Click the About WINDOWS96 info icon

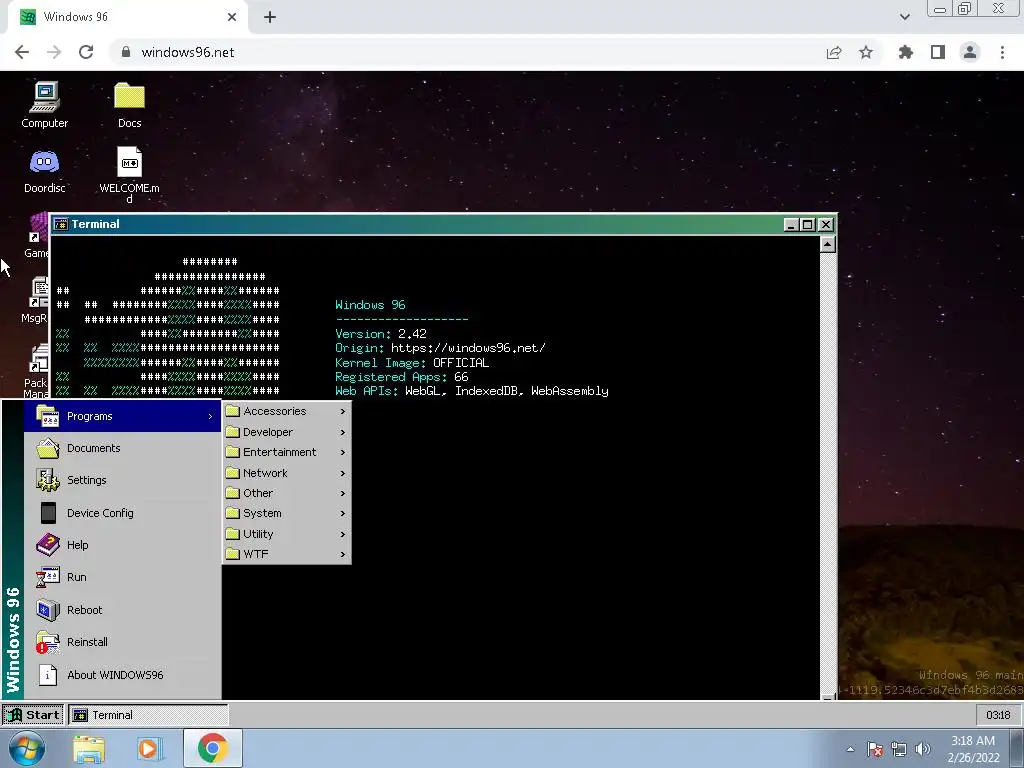(x=48, y=675)
